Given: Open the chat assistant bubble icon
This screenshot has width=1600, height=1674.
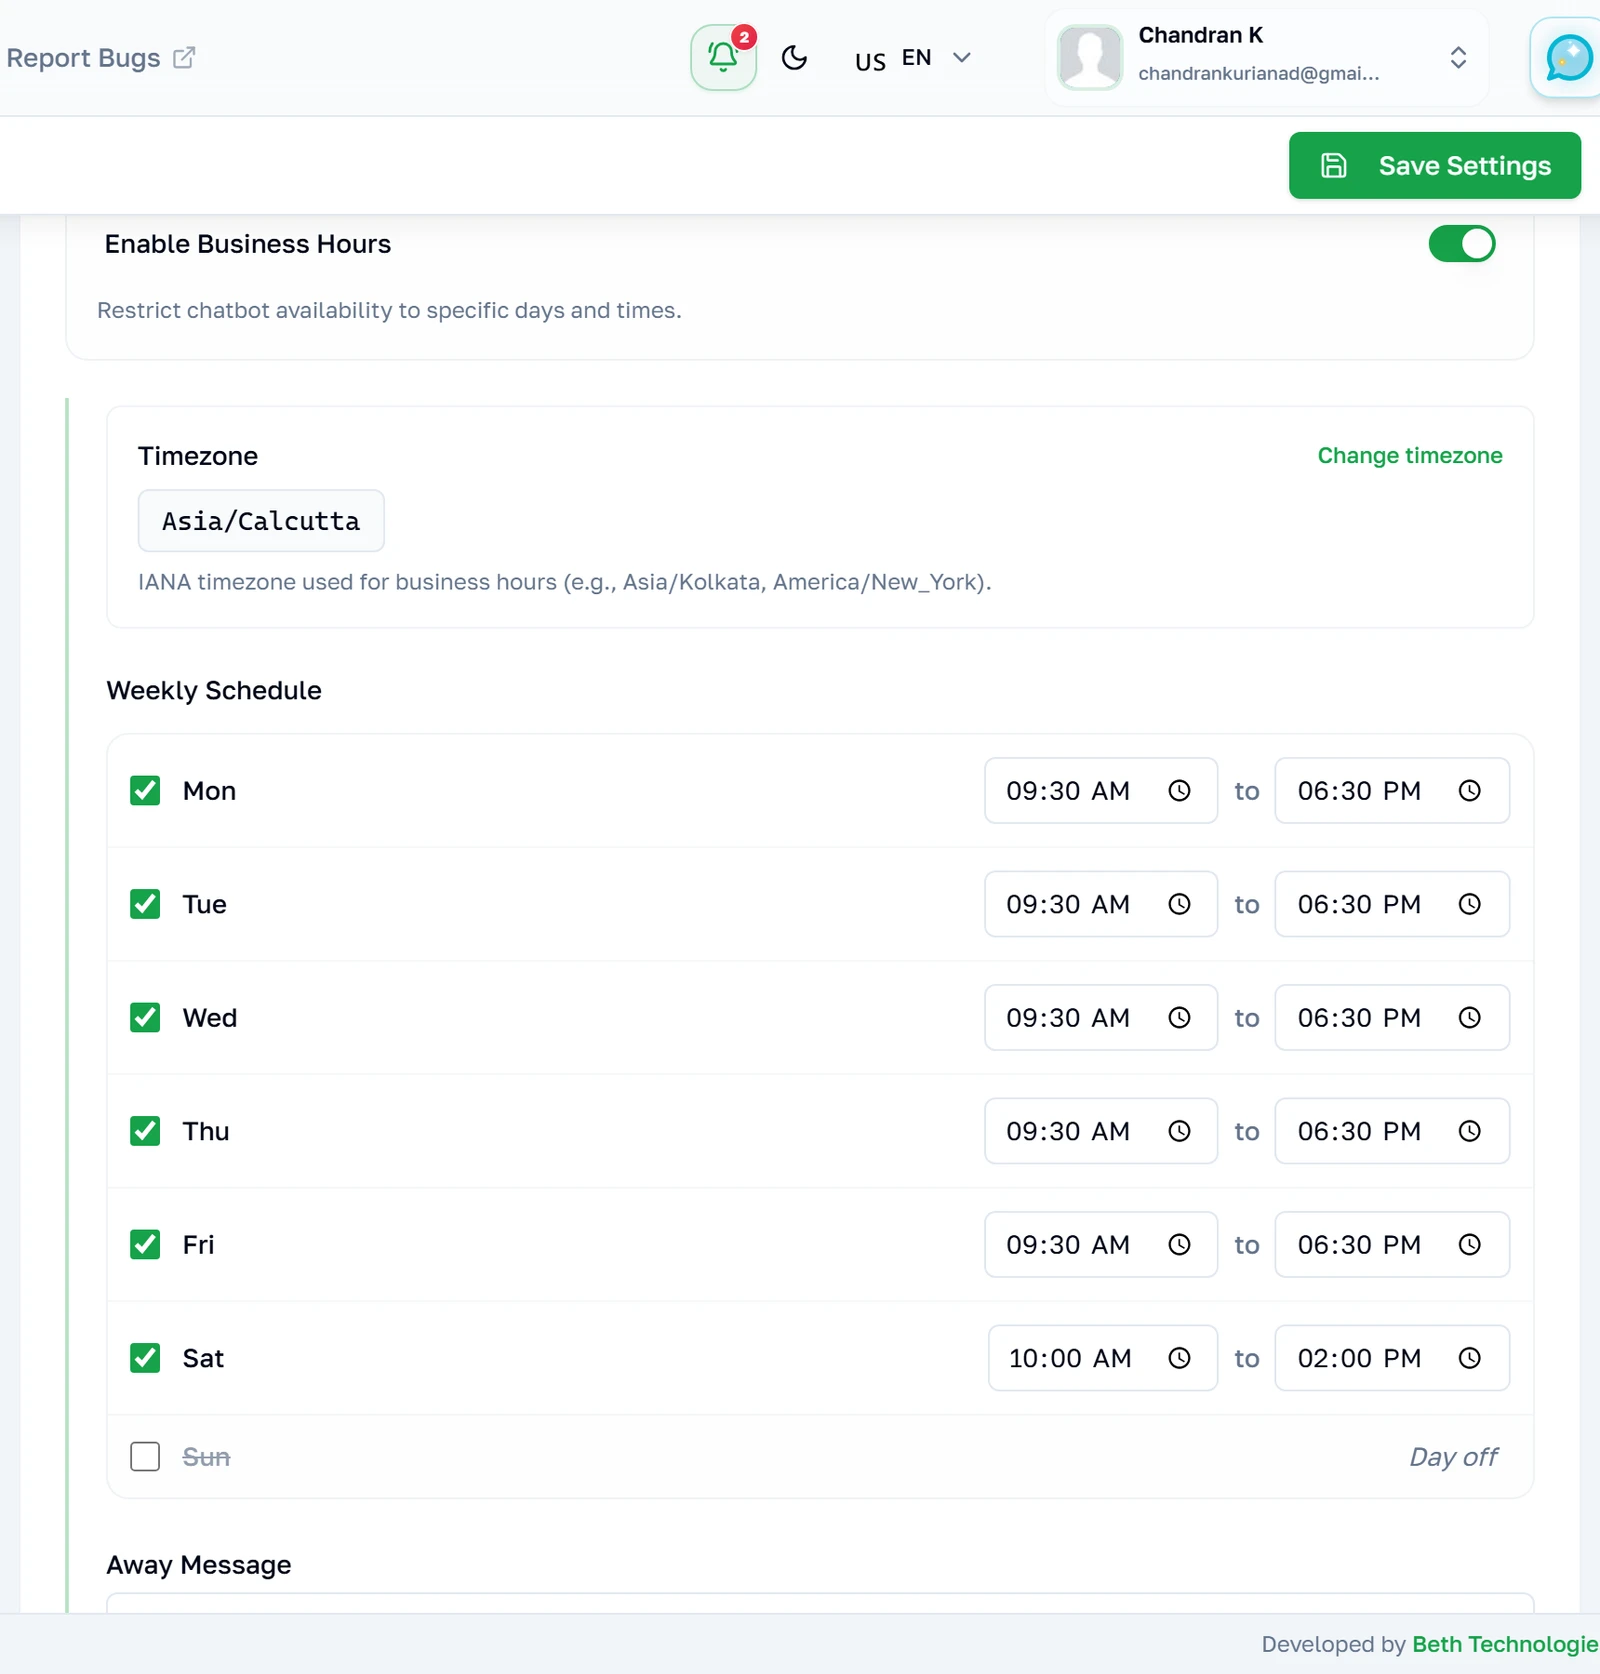Looking at the screenshot, I should click(1567, 58).
